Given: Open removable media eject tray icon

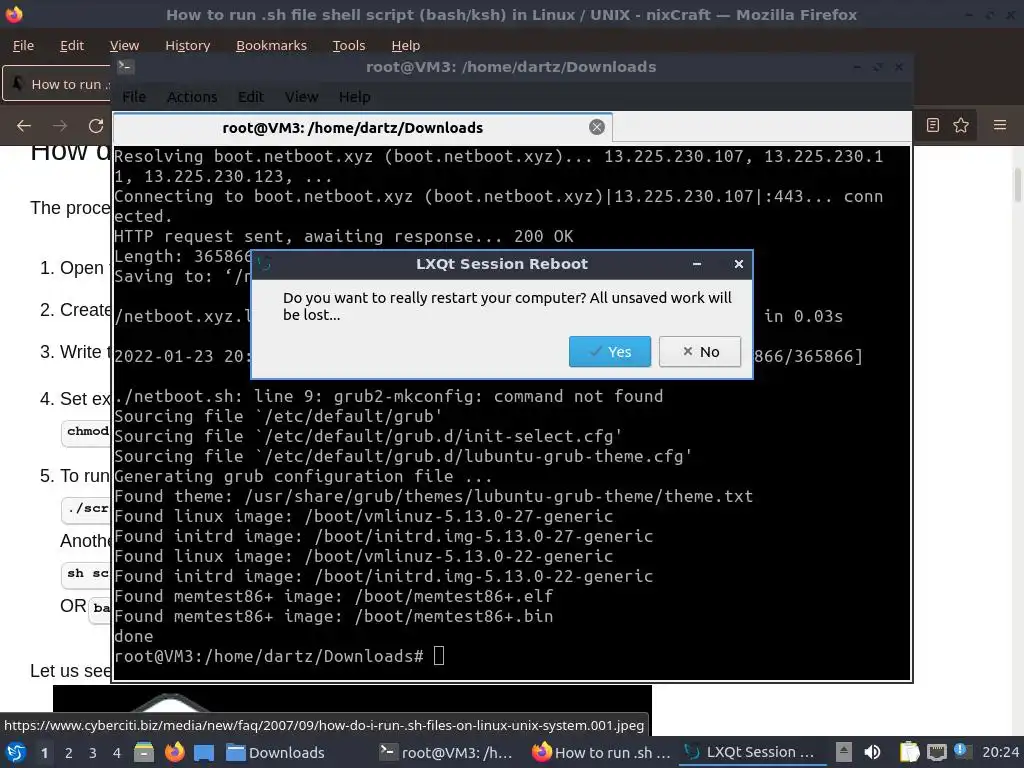Looking at the screenshot, I should click(844, 752).
